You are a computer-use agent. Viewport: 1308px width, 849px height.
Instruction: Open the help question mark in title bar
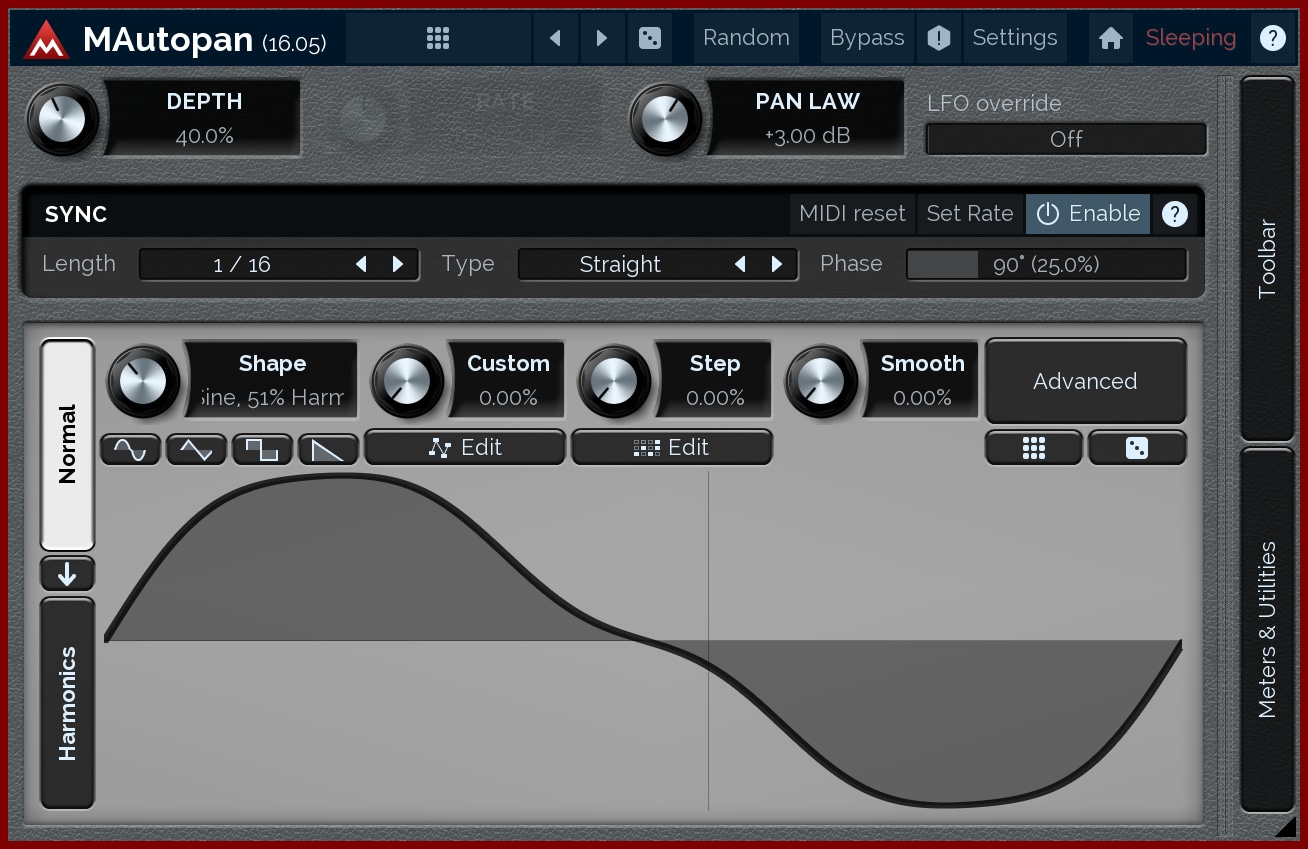1272,38
